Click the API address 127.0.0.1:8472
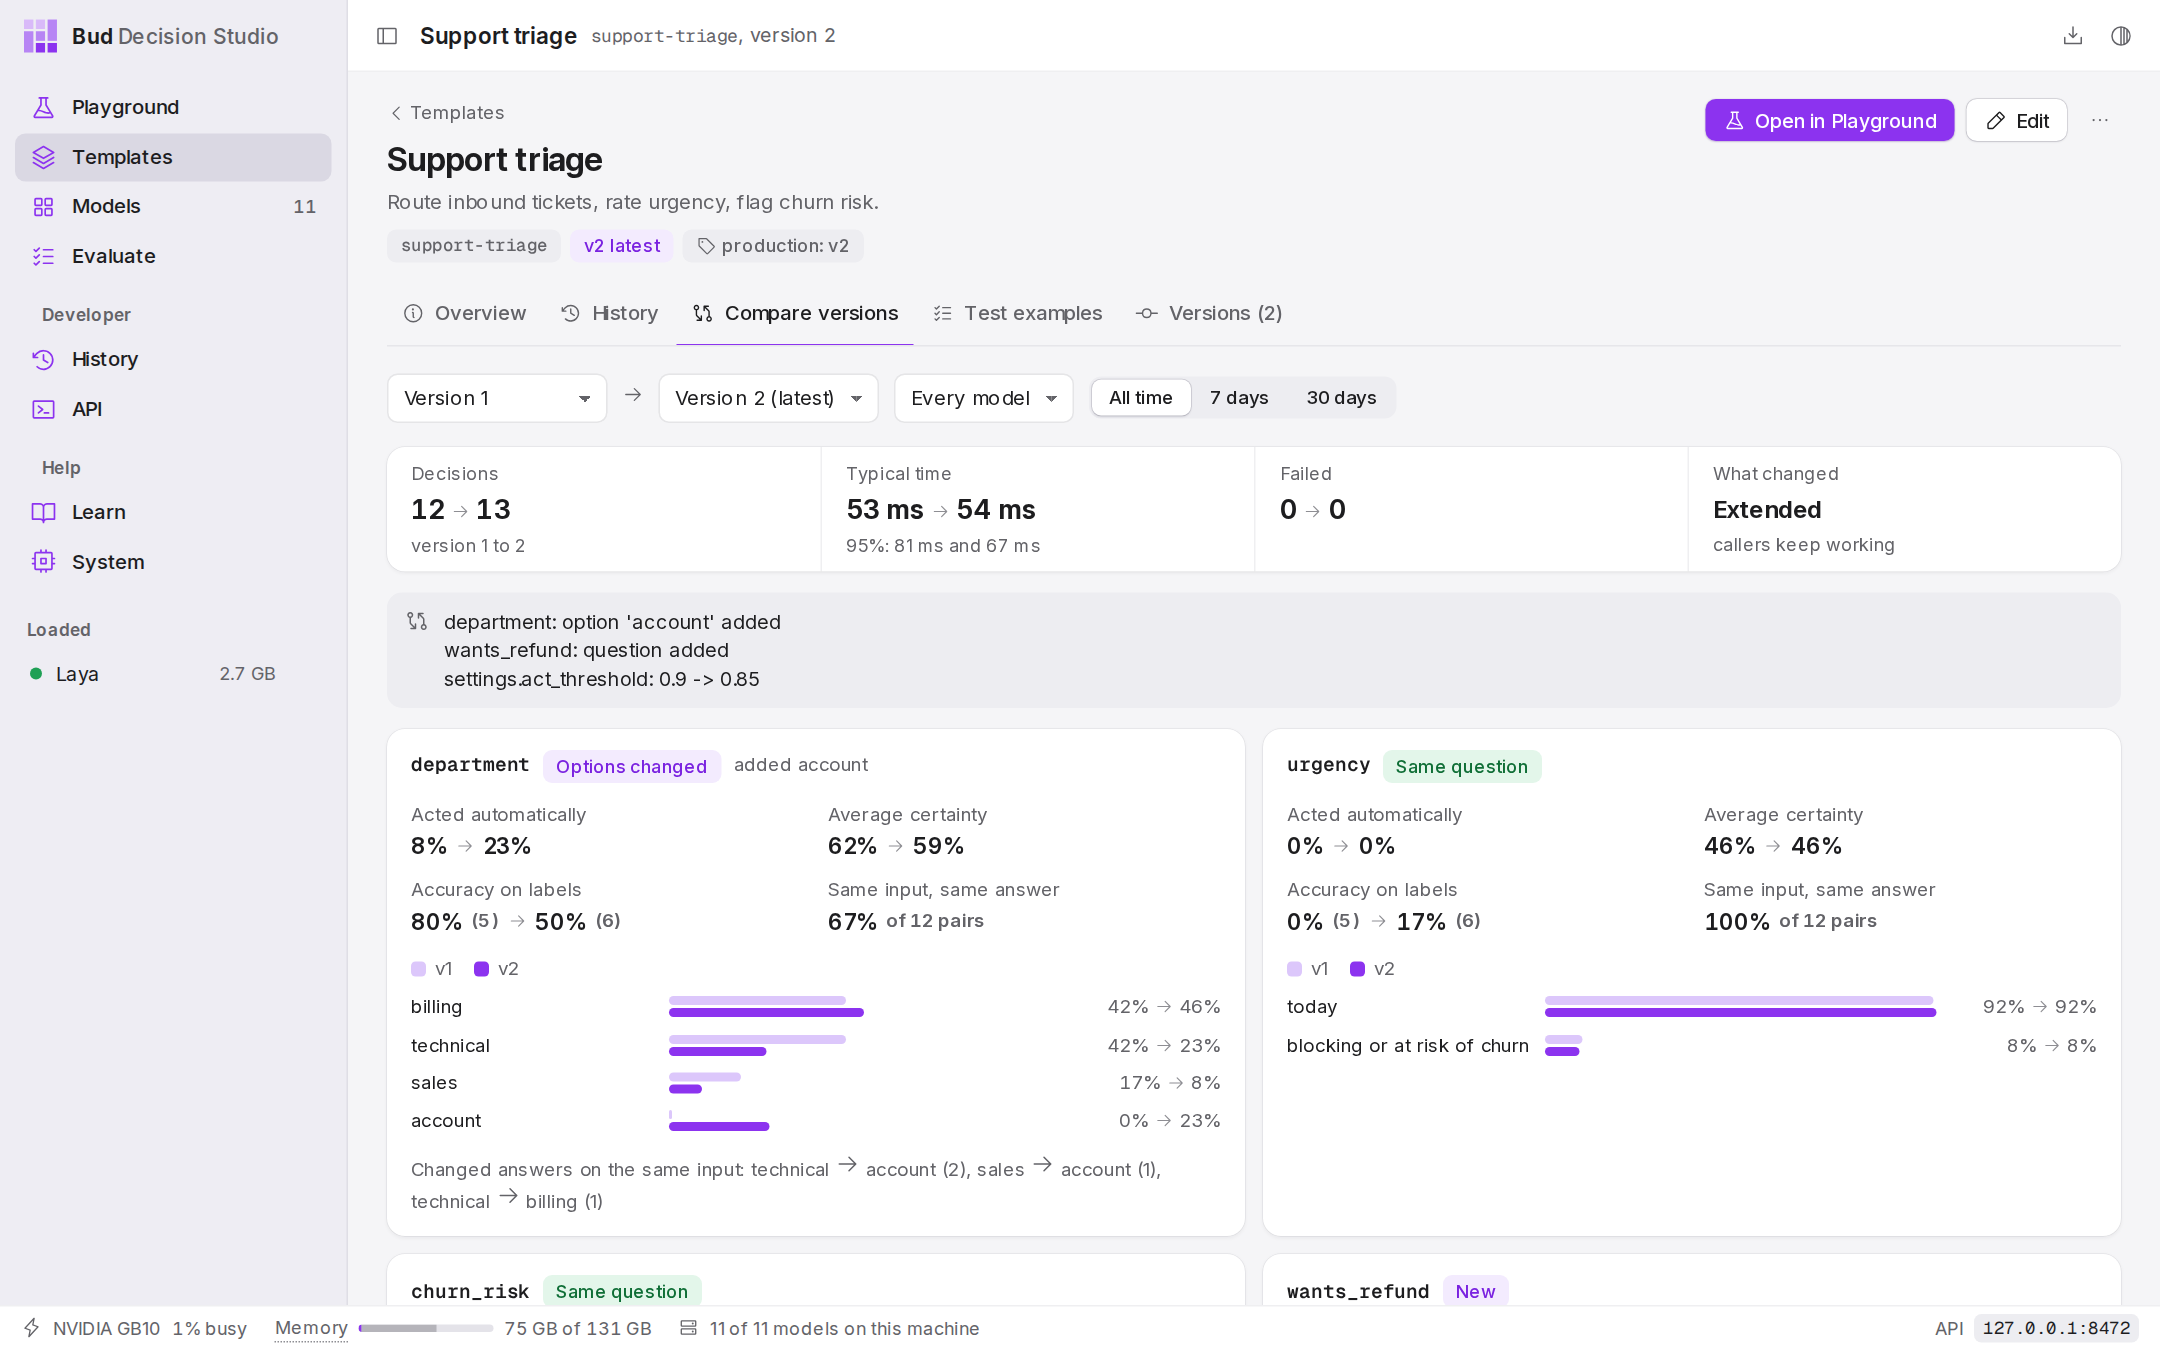Screen dimensions: 2160x1350 (2056, 1328)
